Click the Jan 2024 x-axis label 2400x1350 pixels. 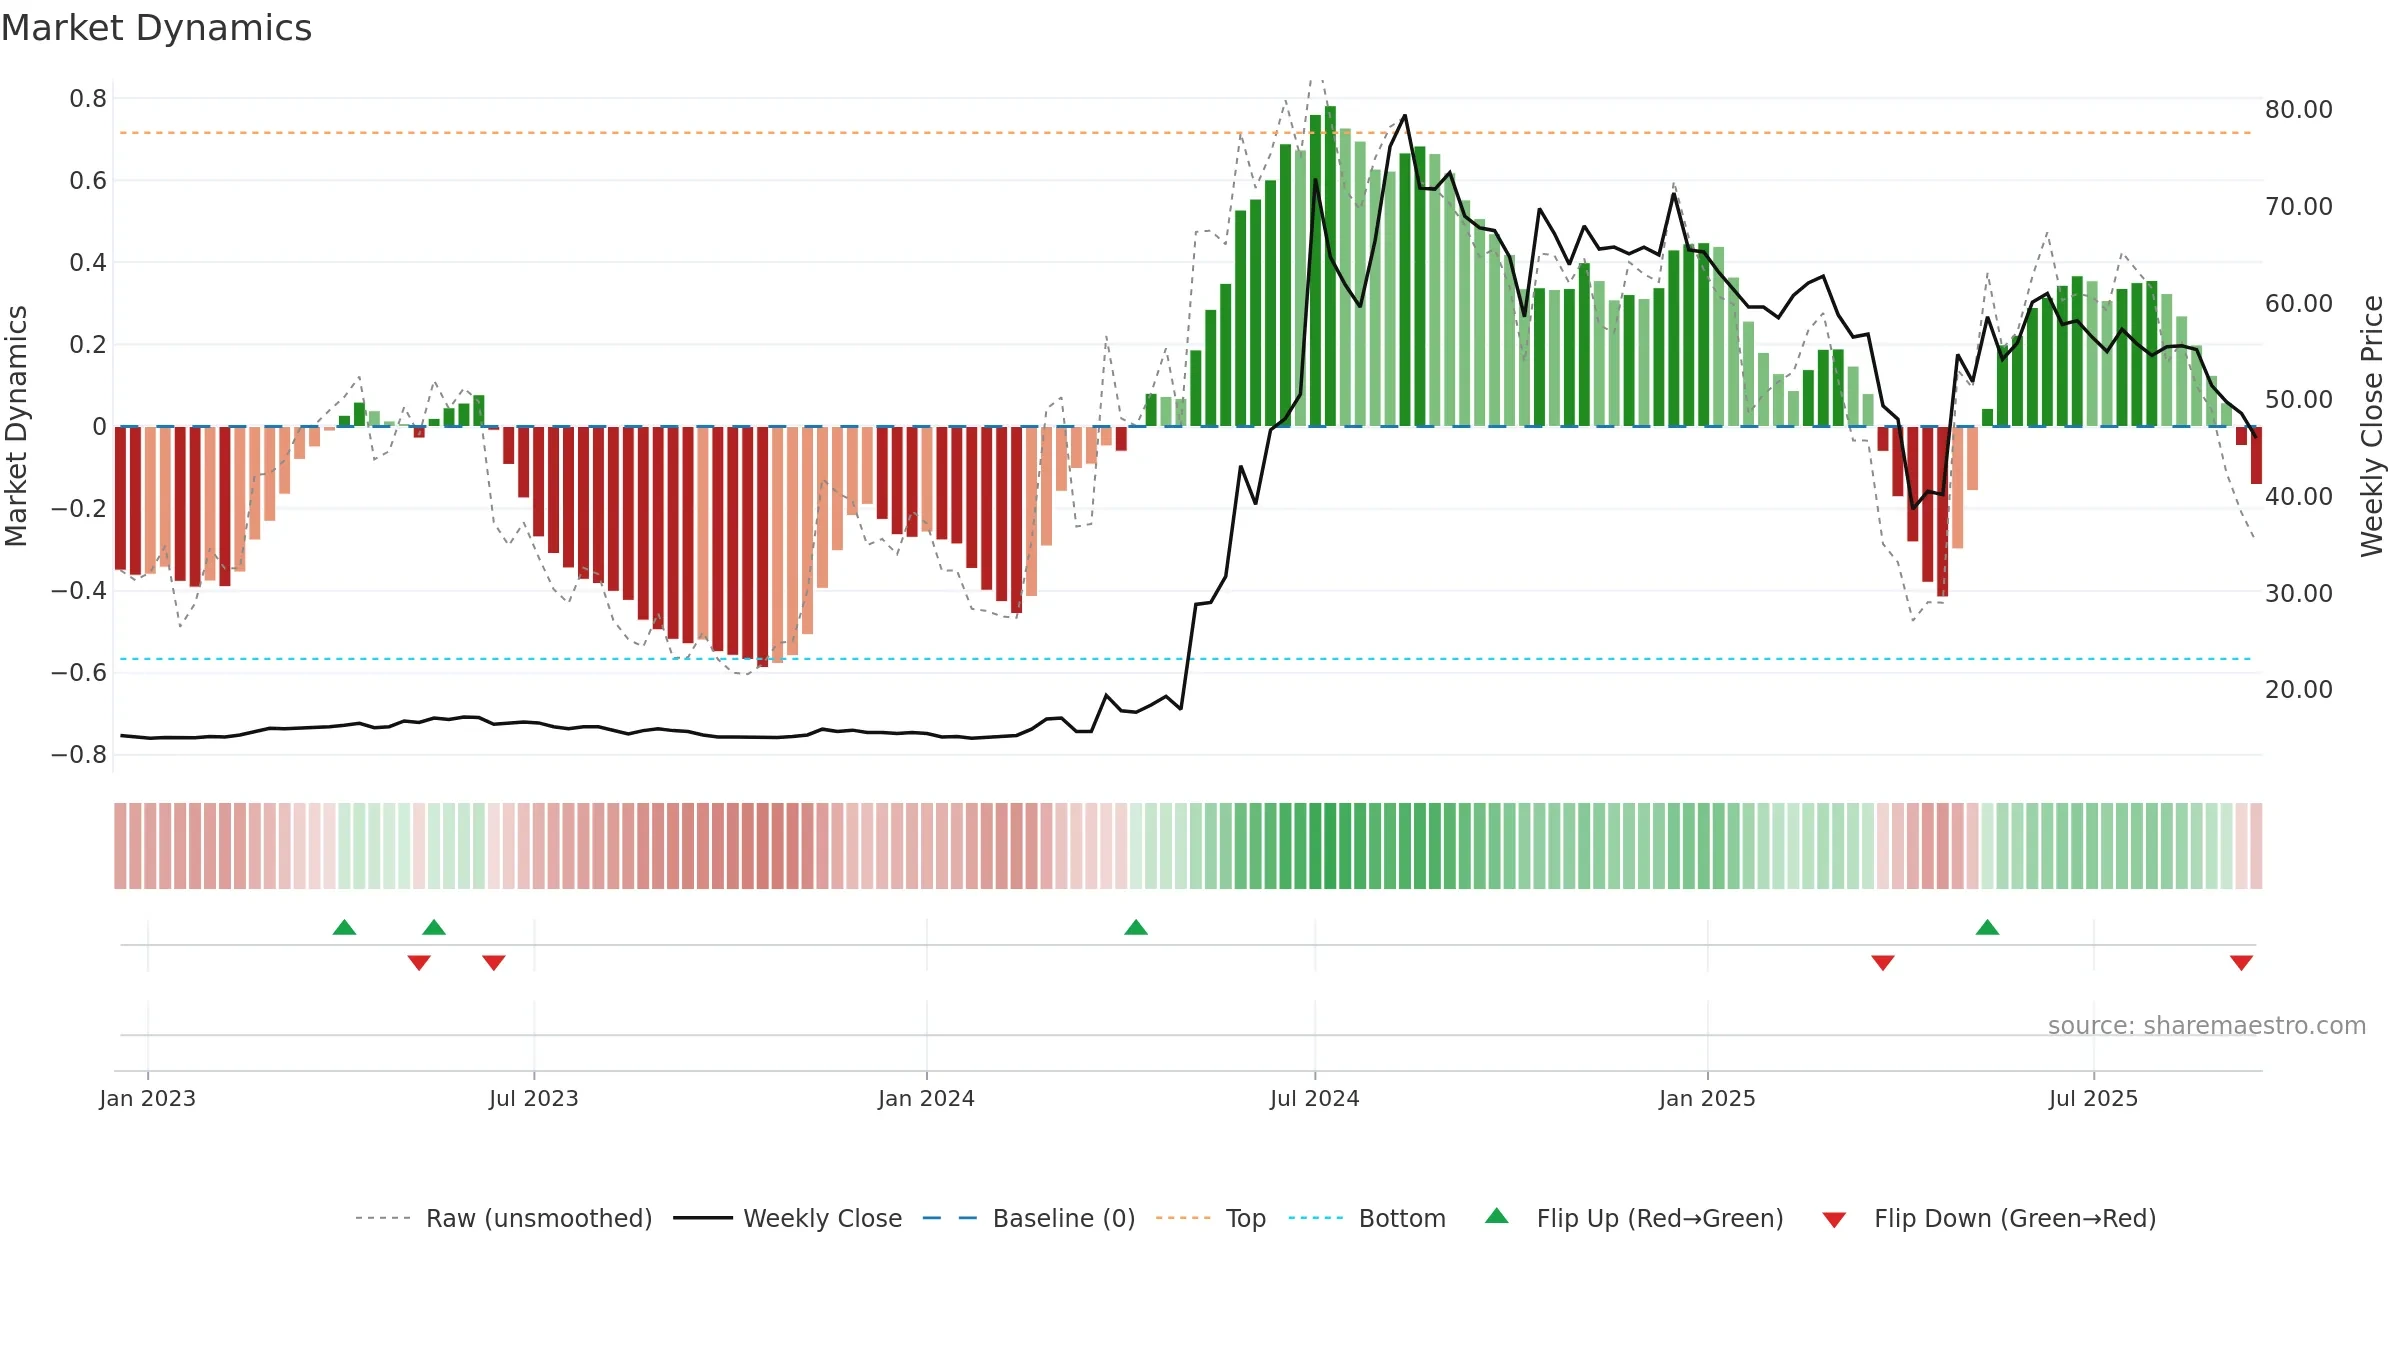point(927,1098)
